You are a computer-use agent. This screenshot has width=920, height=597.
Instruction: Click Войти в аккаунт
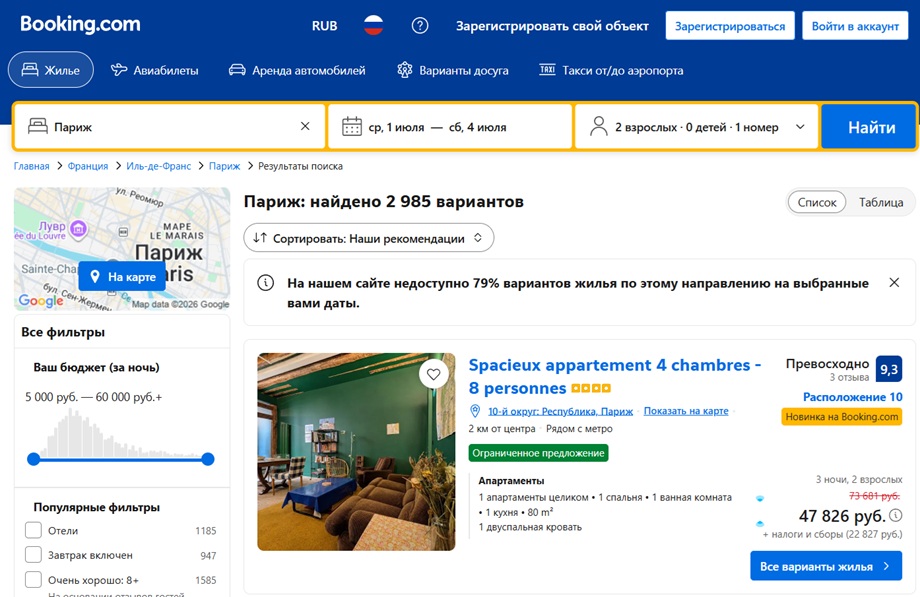(x=855, y=26)
